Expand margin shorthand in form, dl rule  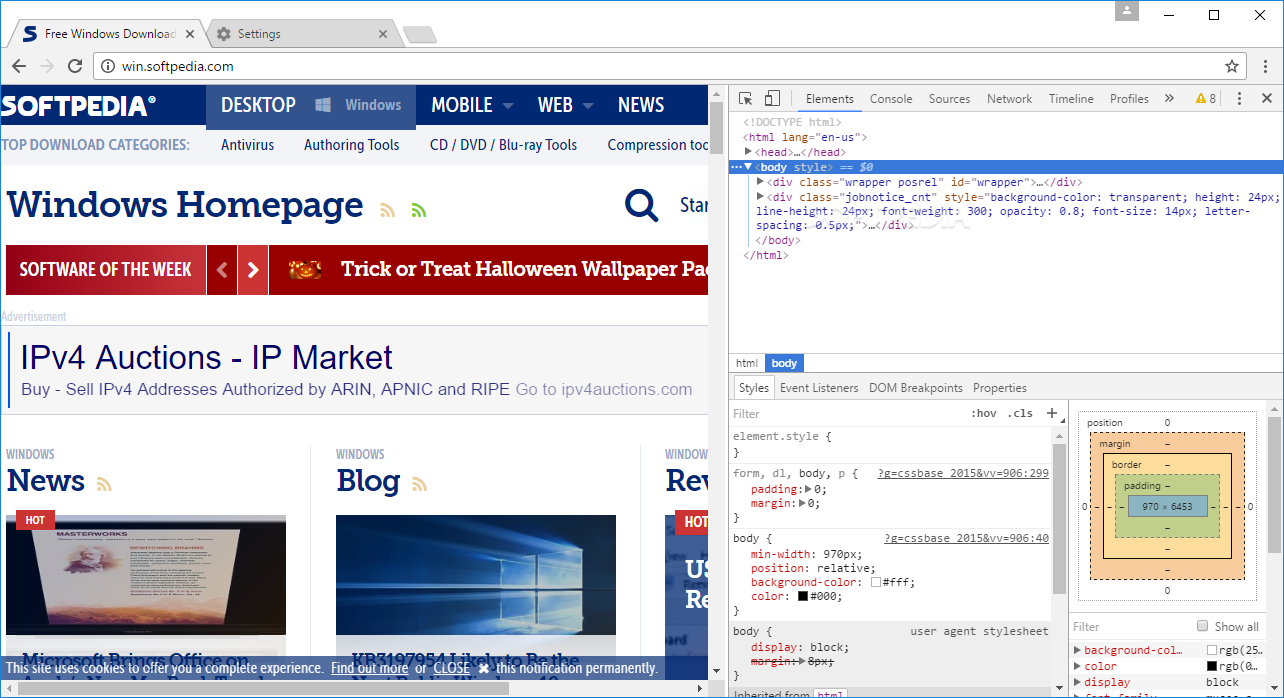802,504
